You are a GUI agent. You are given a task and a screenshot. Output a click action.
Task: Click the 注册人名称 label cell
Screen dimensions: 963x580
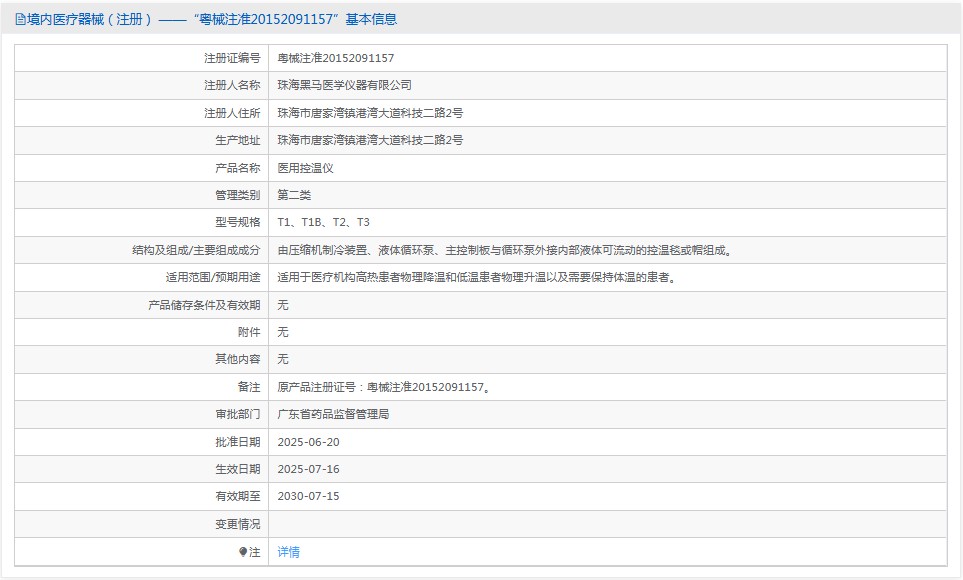coord(142,85)
